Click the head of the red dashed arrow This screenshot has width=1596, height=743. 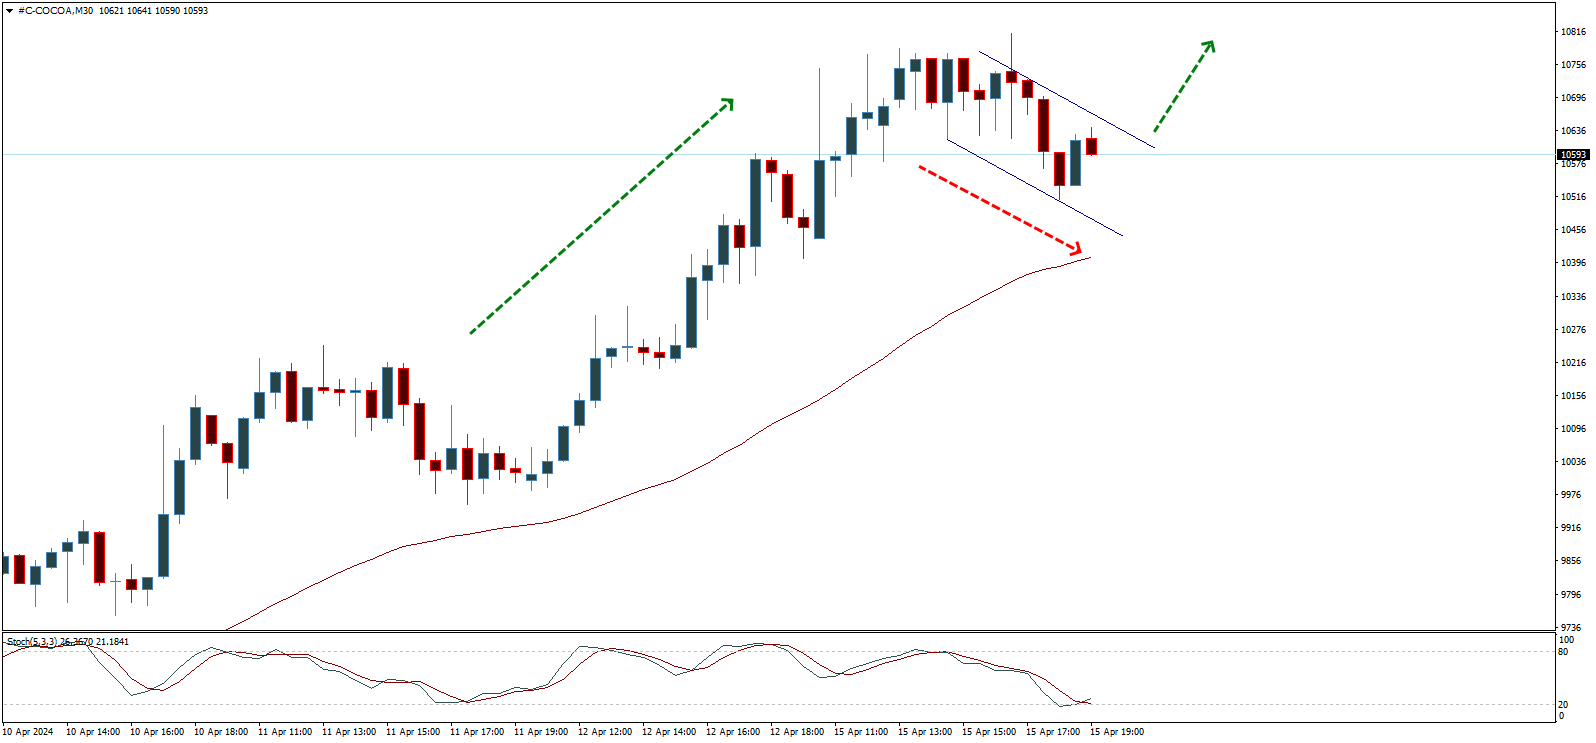(1077, 248)
